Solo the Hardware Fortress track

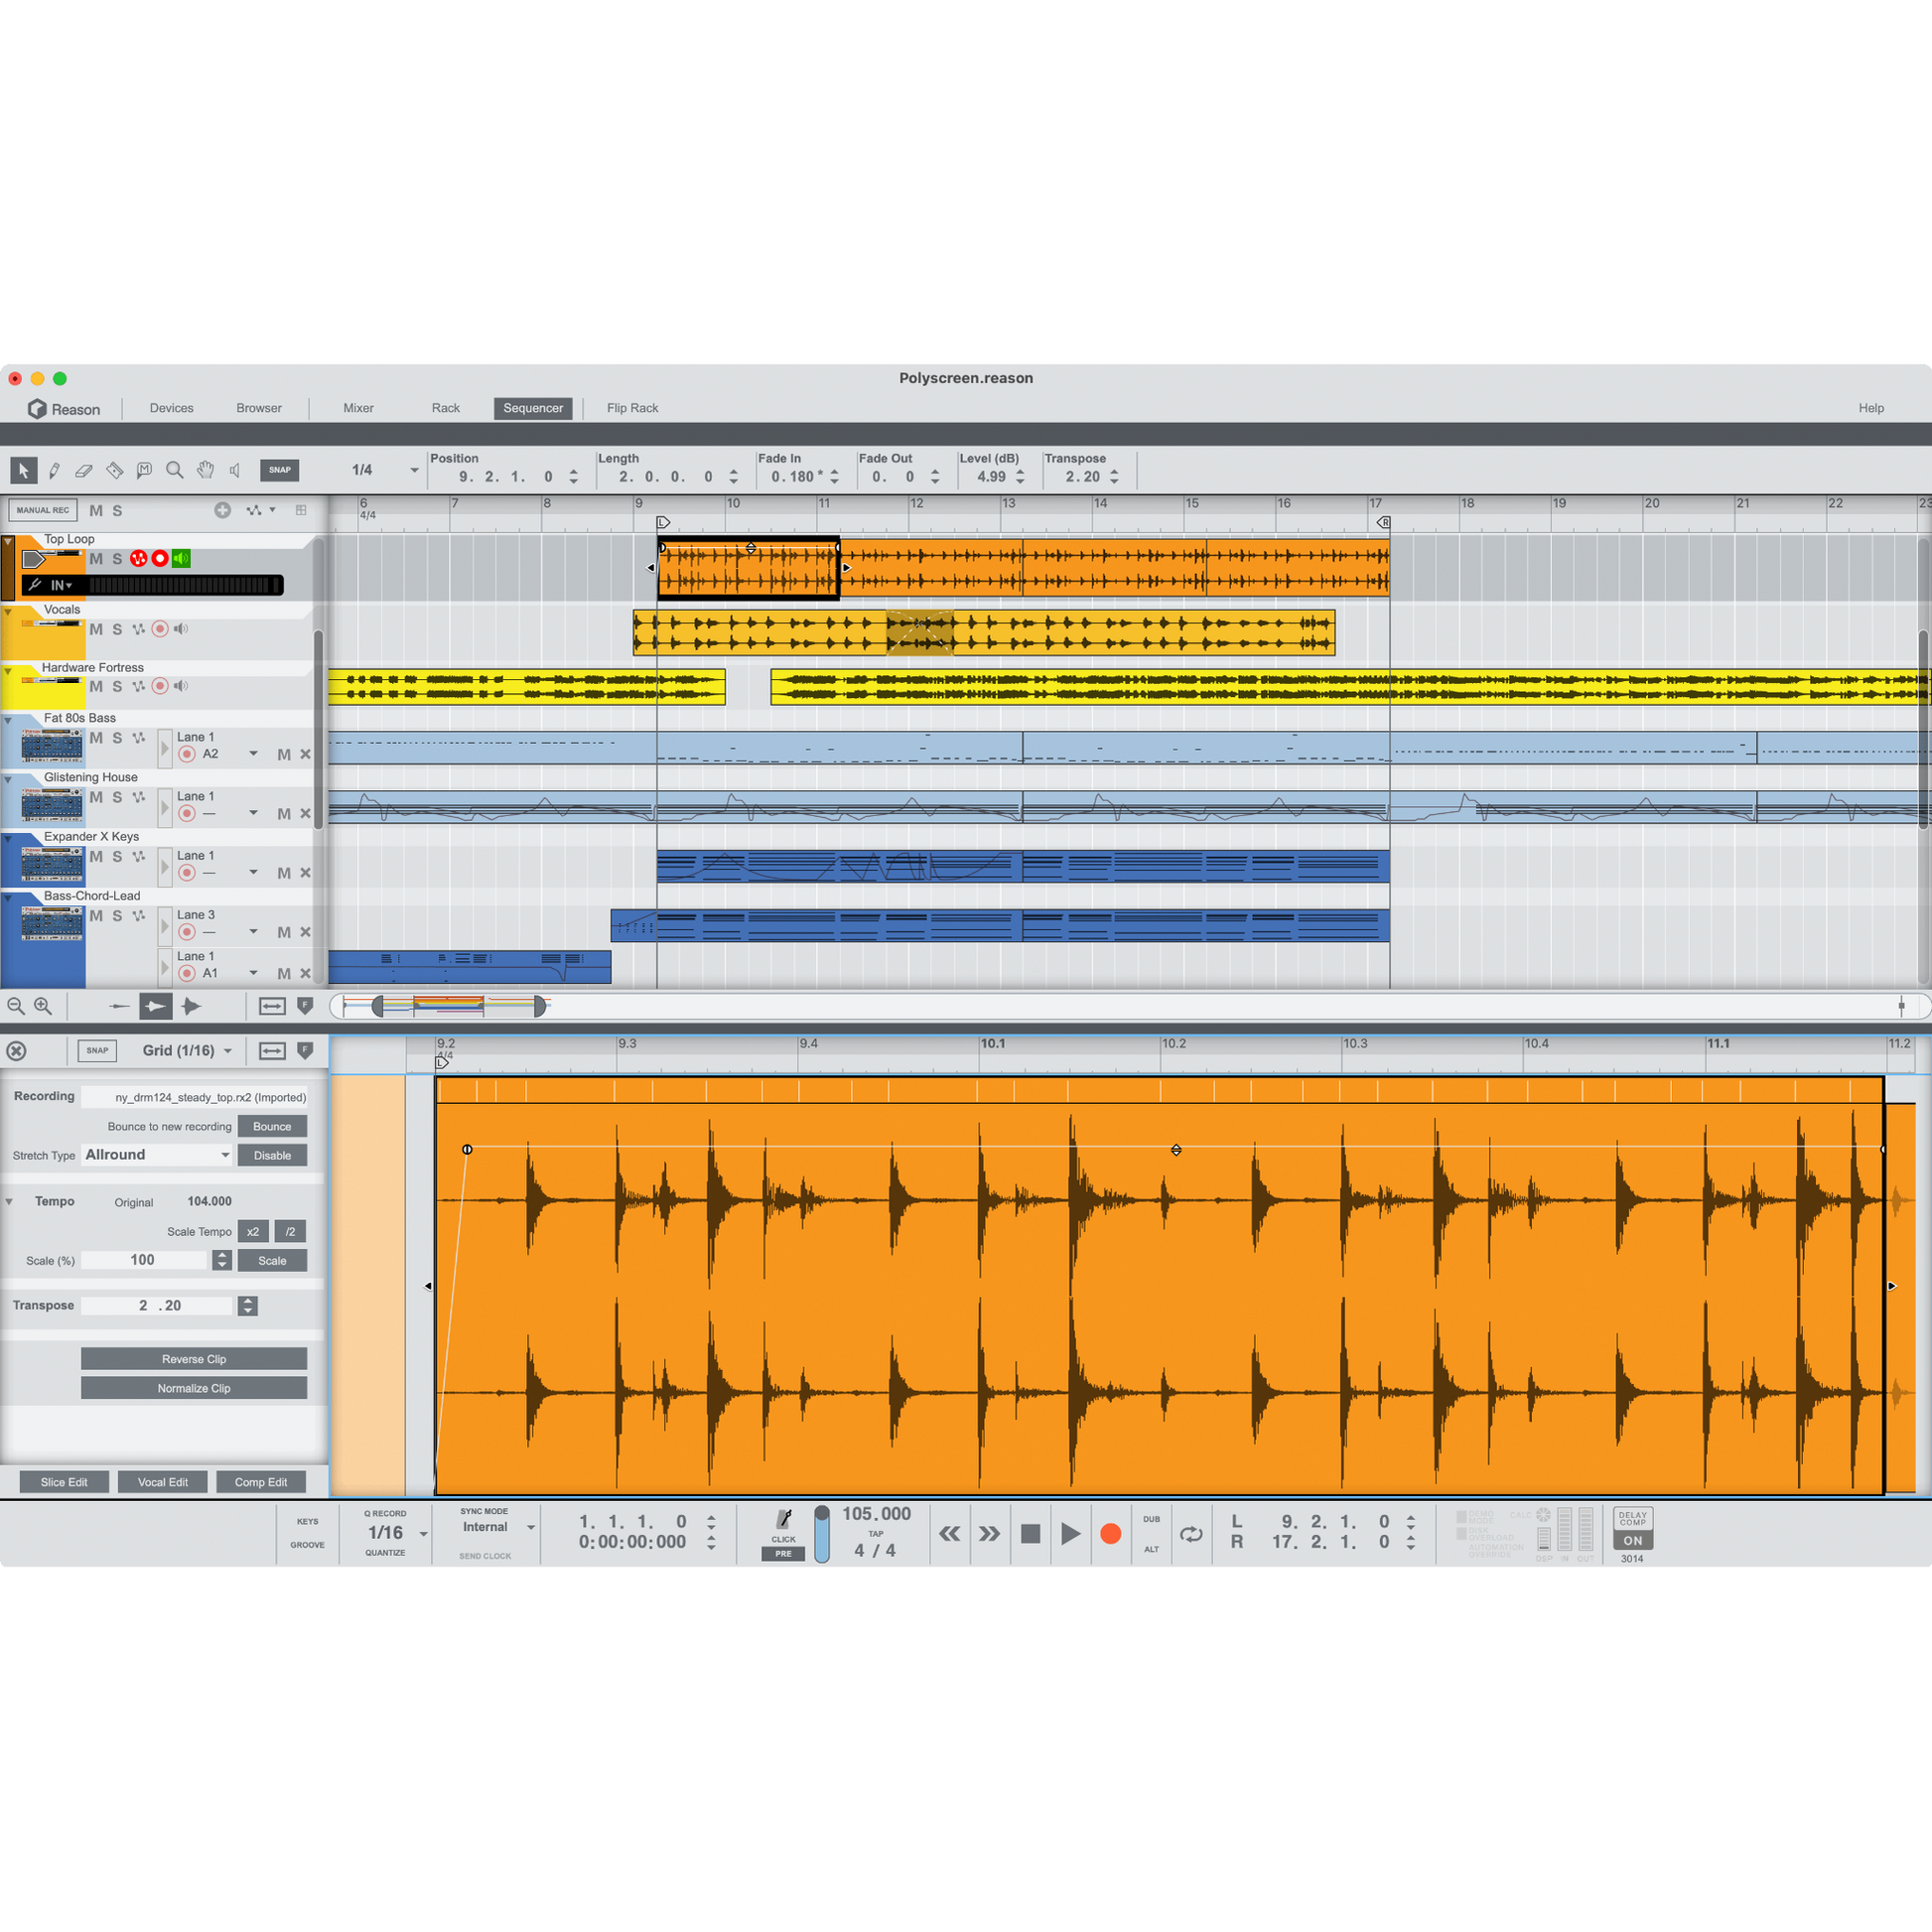pos(117,686)
